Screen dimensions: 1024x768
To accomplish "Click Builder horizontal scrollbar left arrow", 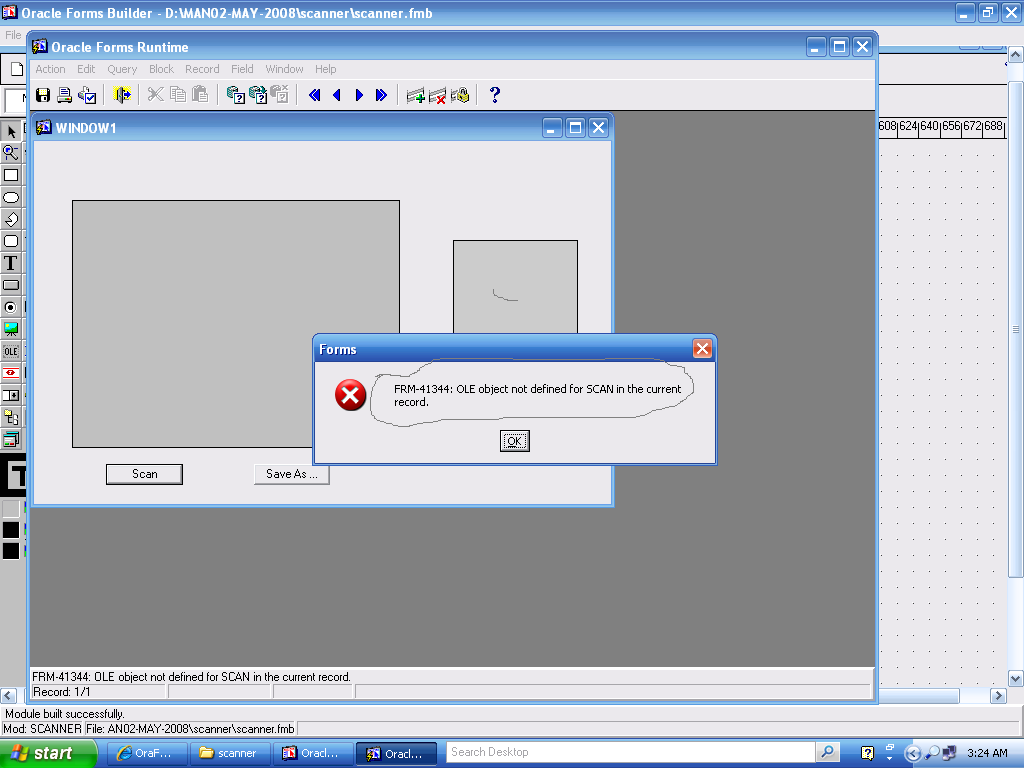I will pos(8,696).
